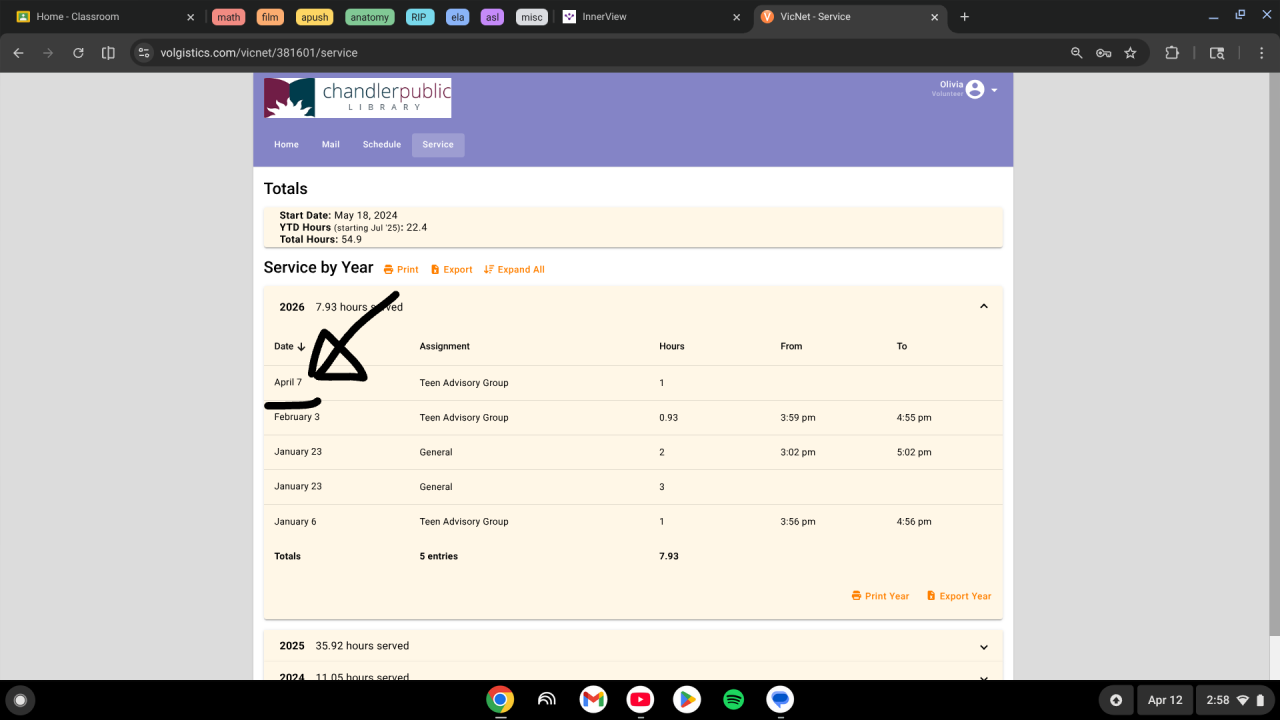
Task: Open Spotify from the shelf
Action: (733, 699)
